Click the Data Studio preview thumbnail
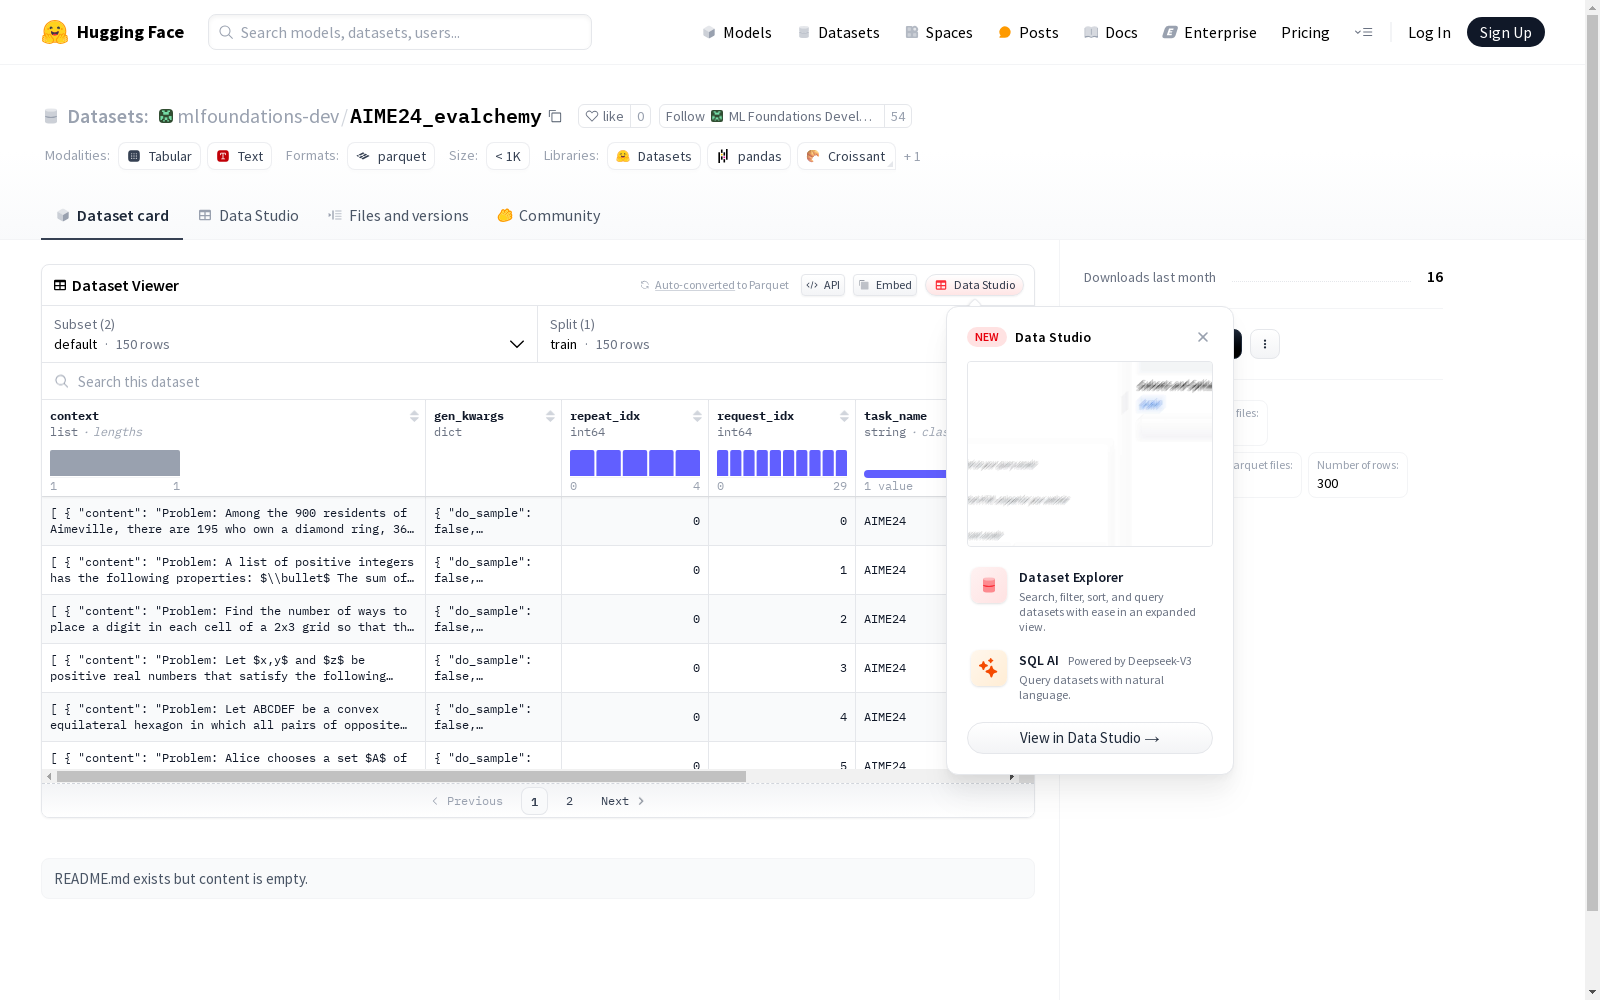Image resolution: width=1600 pixels, height=1000 pixels. 1090,454
